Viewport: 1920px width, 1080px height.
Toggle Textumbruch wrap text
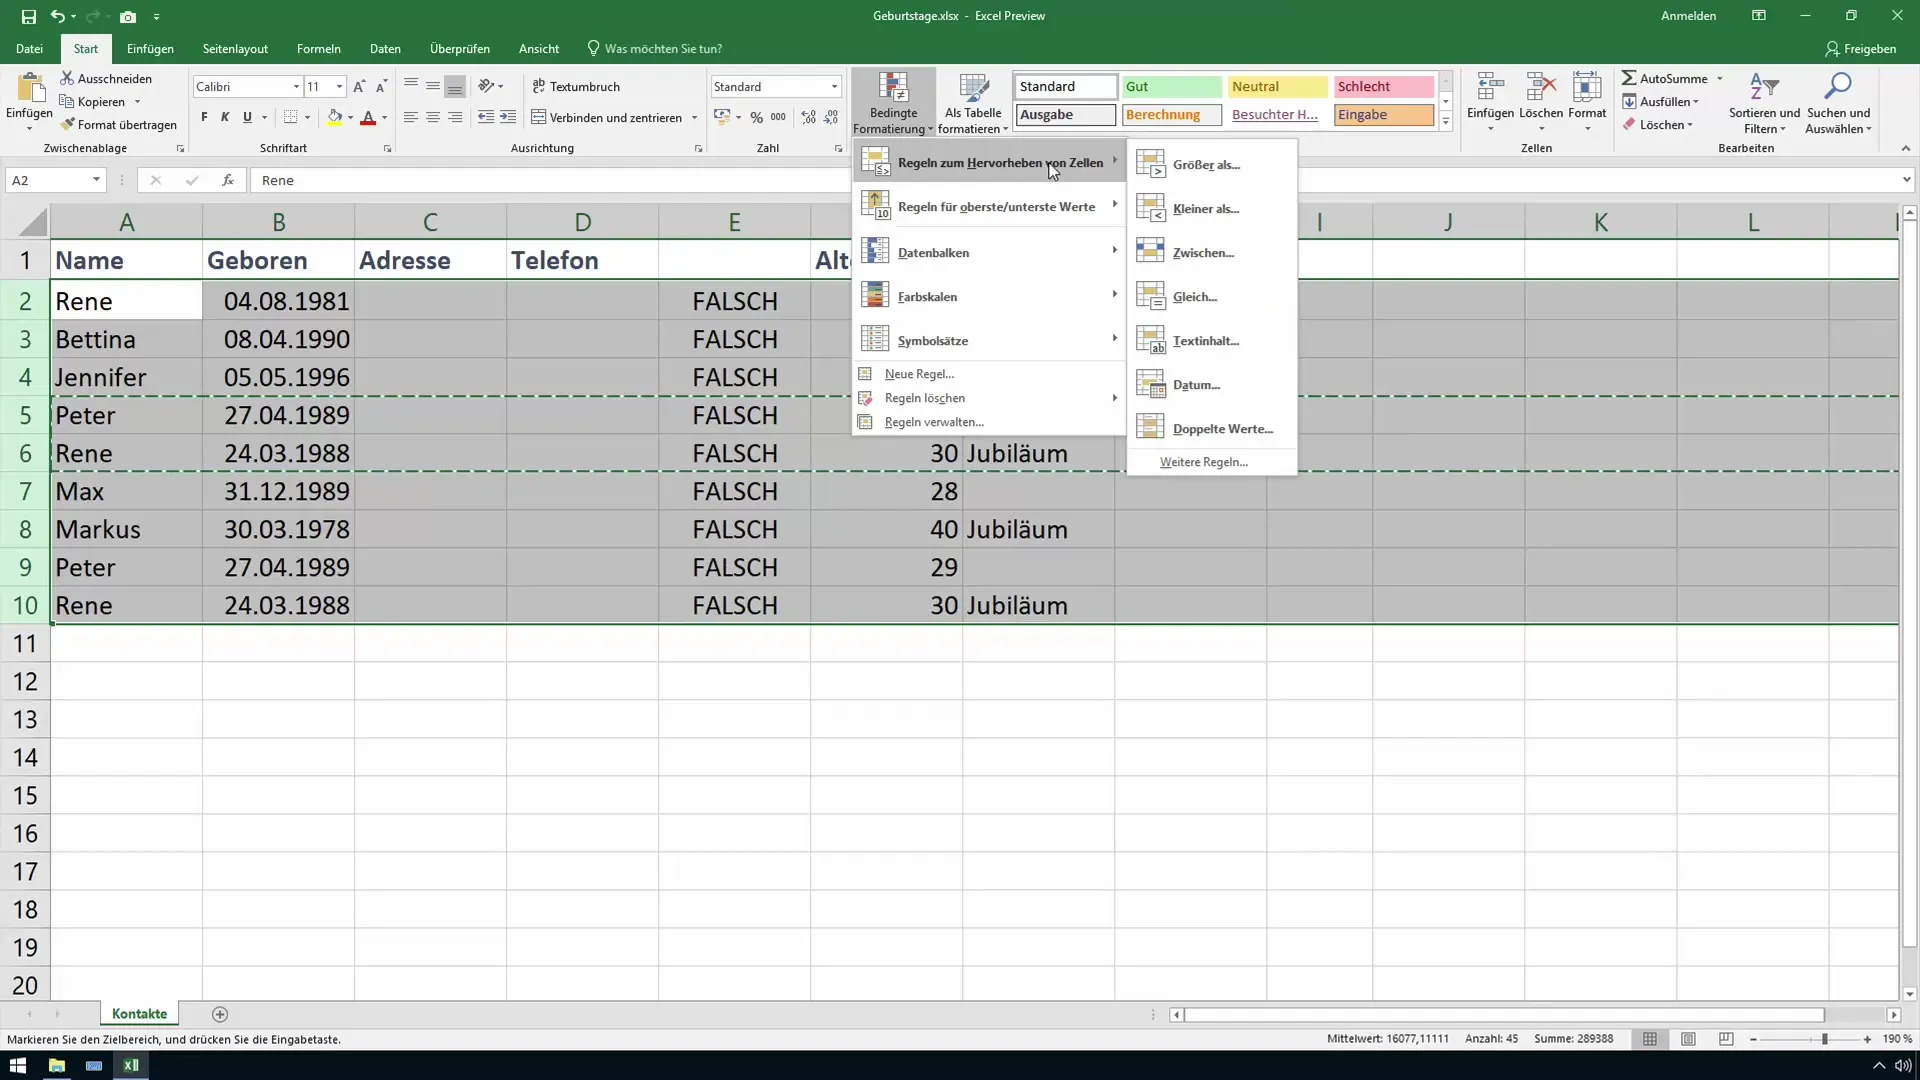tap(576, 86)
